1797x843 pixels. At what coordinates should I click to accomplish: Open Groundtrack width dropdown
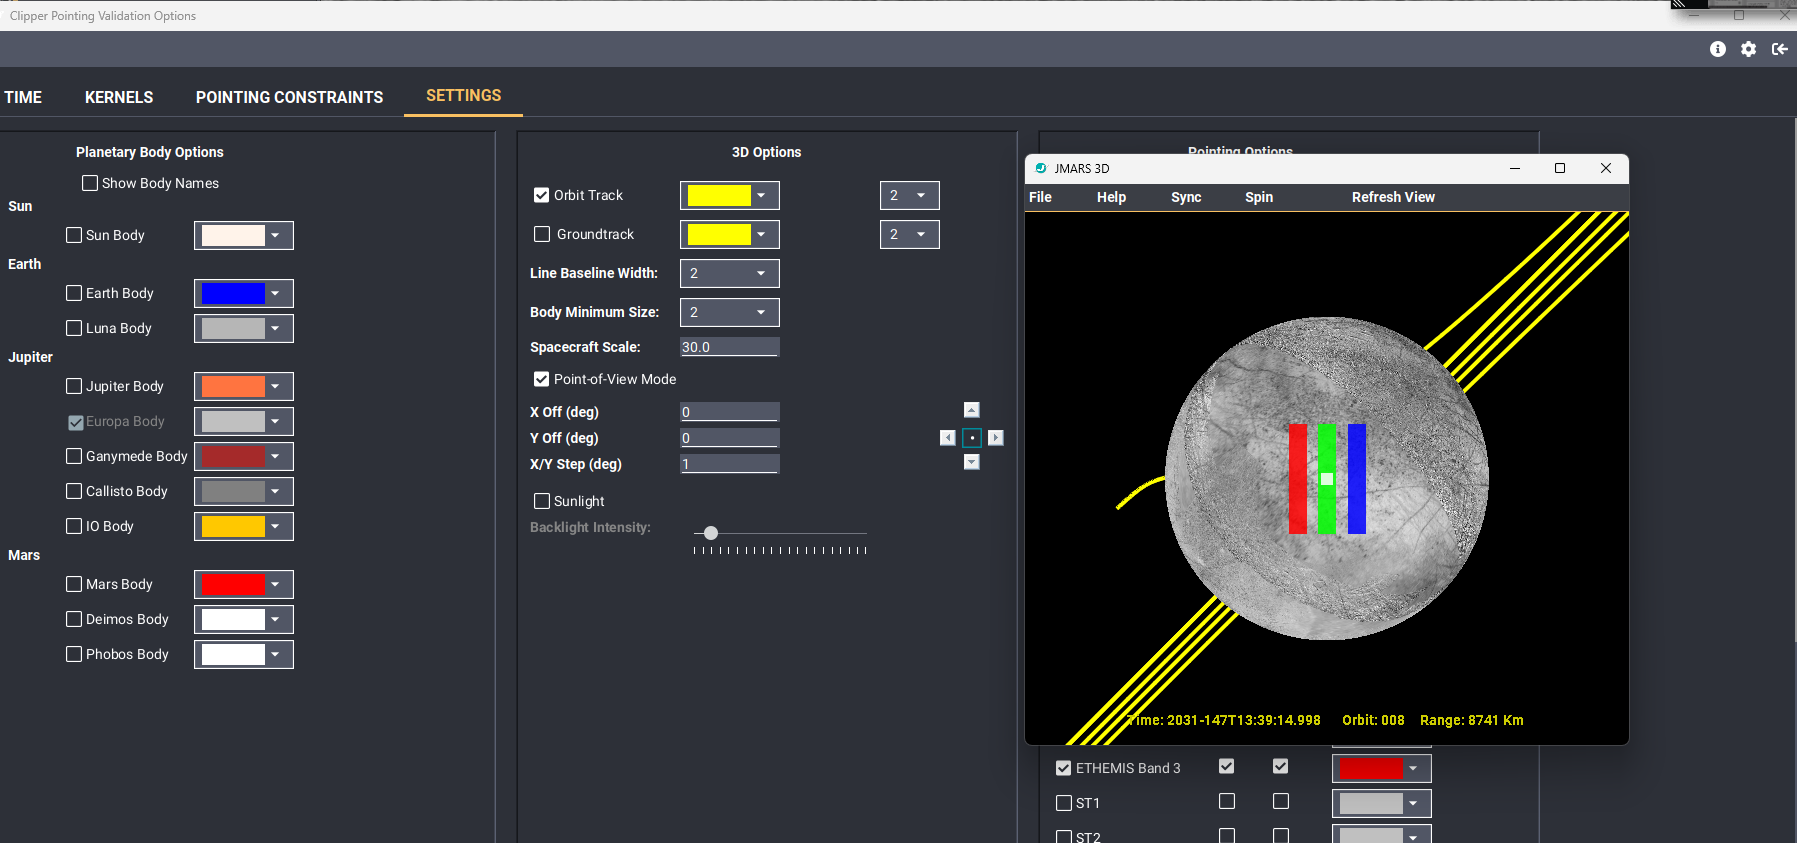point(910,234)
